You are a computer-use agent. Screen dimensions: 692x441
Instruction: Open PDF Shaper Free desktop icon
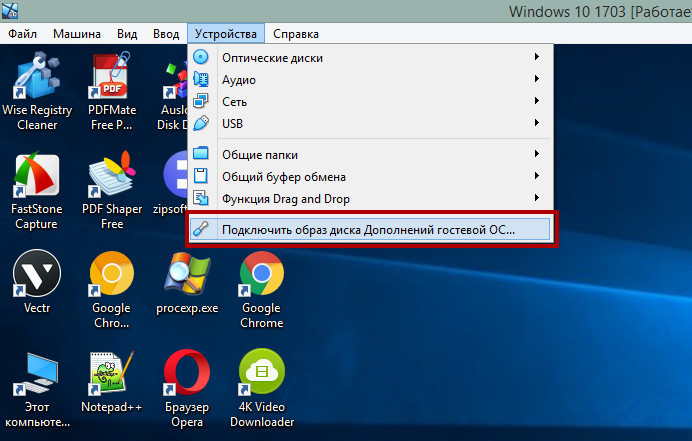click(112, 191)
